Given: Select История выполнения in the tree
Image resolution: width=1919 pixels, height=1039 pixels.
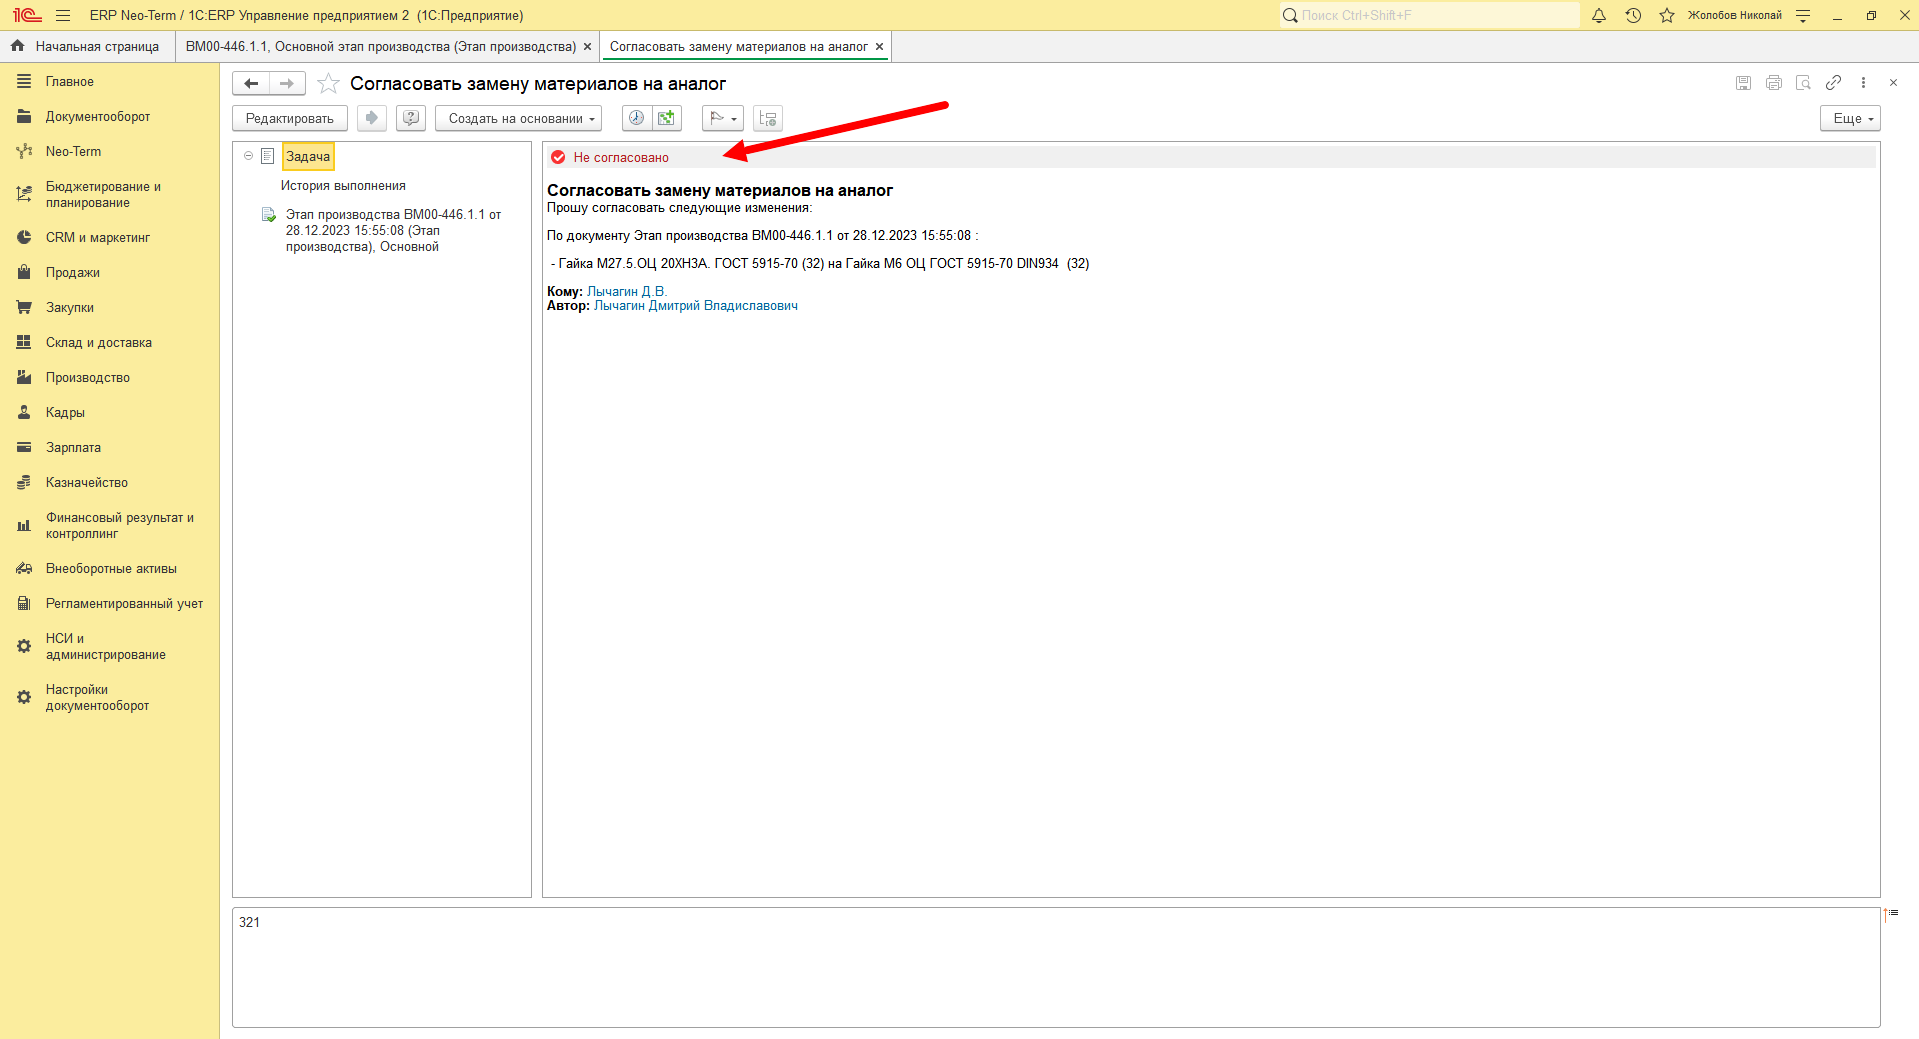Looking at the screenshot, I should 343,186.
